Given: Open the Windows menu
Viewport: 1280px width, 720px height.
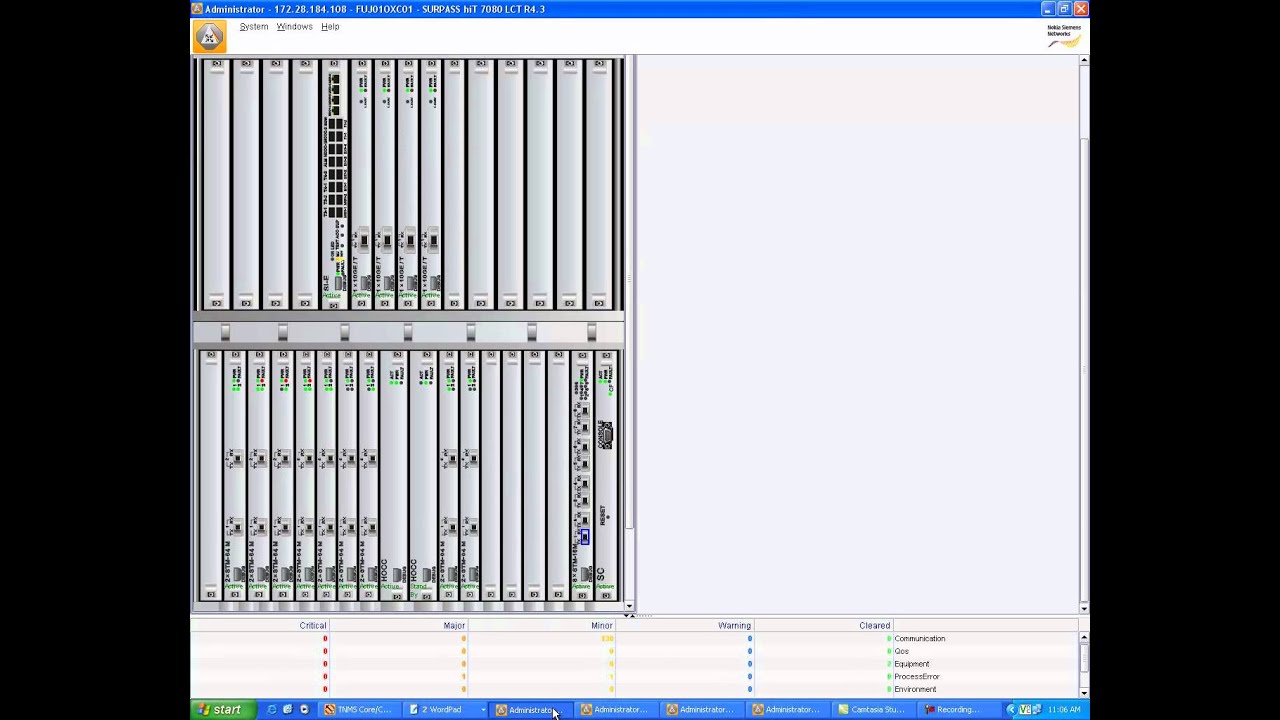Looking at the screenshot, I should click(294, 27).
